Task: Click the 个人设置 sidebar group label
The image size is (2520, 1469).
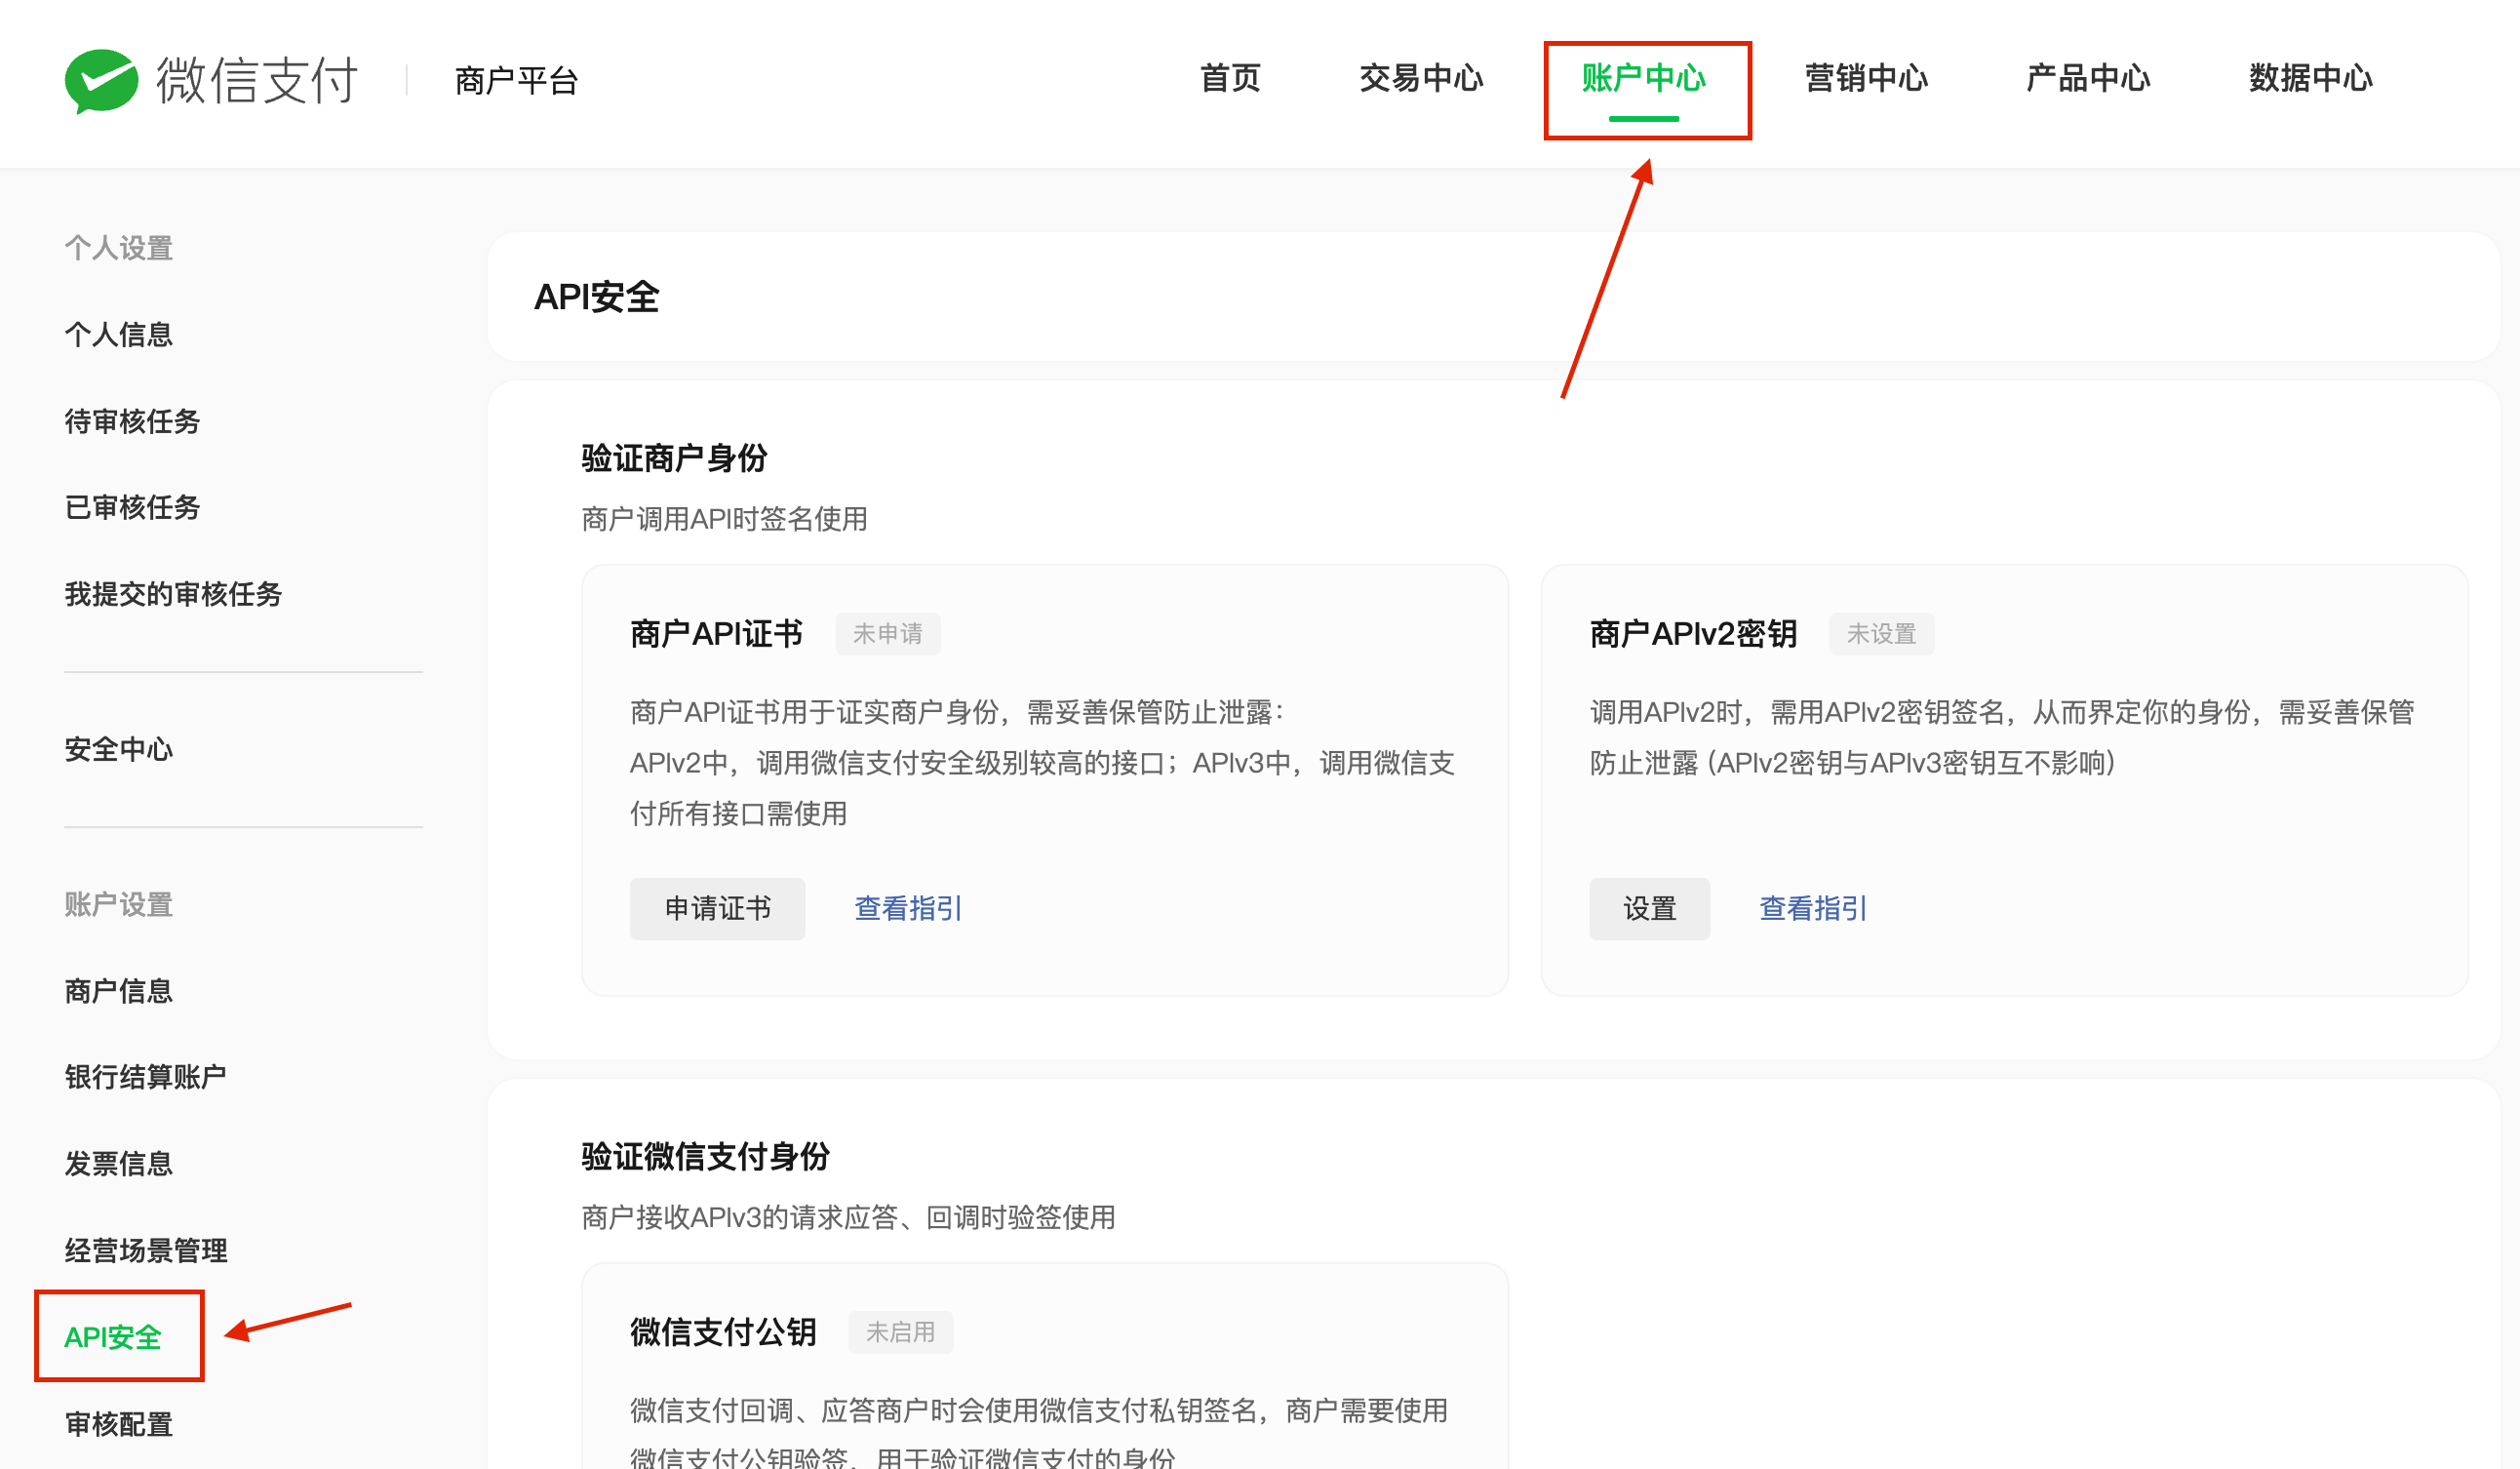Action: coord(119,248)
